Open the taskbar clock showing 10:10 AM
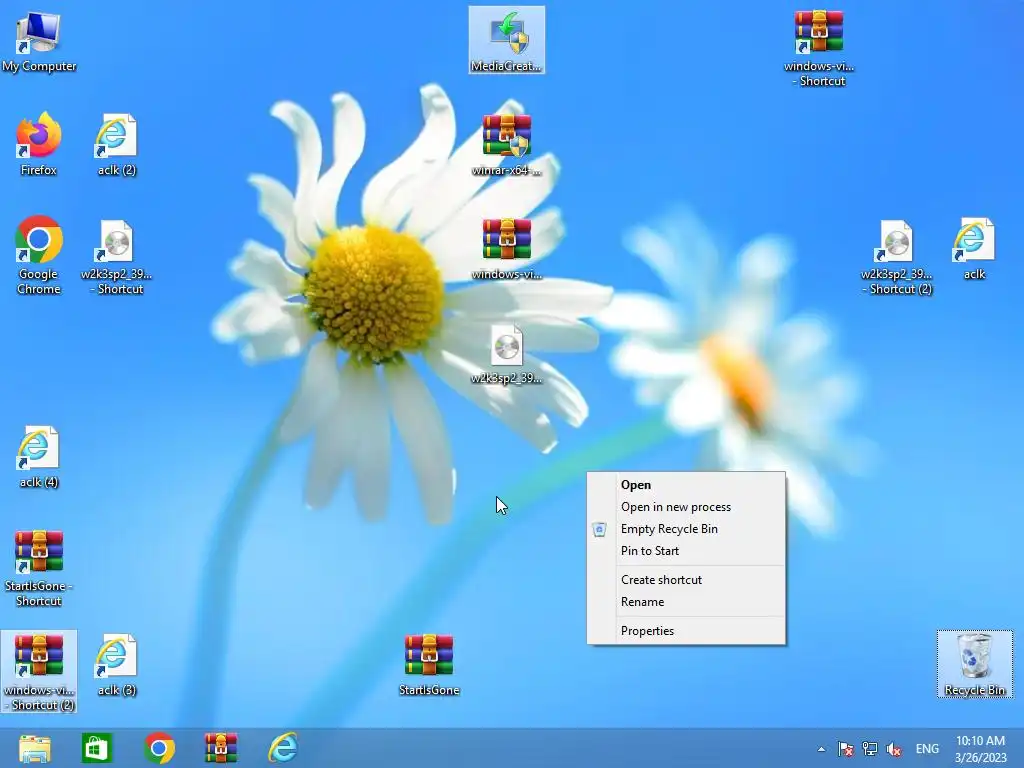1024x768 pixels. (x=980, y=749)
